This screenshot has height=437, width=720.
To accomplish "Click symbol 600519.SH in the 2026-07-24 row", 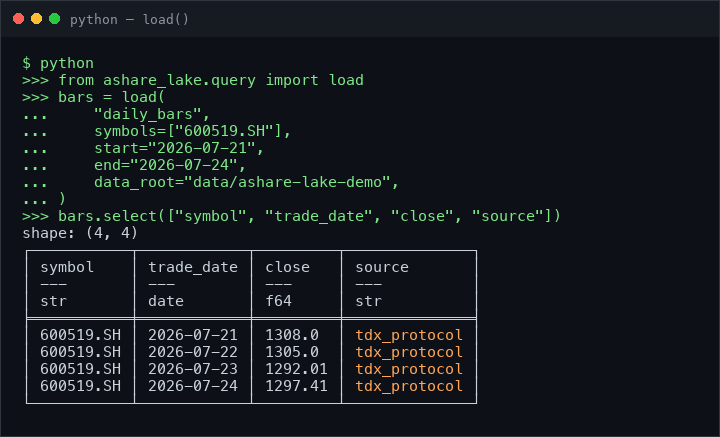I will tap(80, 386).
